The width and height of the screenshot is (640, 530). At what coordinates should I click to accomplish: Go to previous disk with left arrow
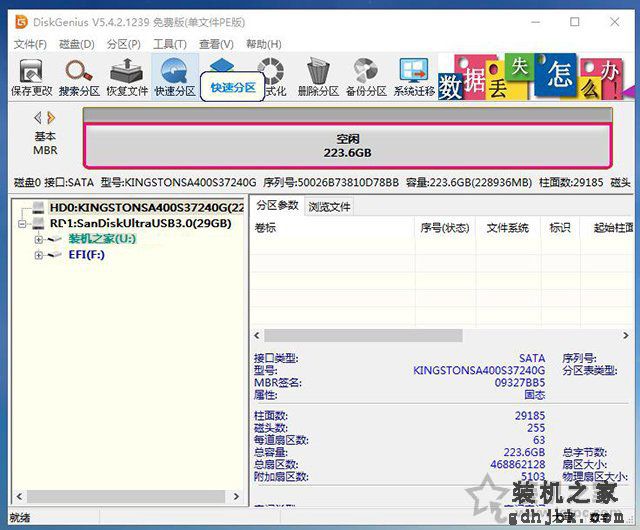[x=38, y=118]
